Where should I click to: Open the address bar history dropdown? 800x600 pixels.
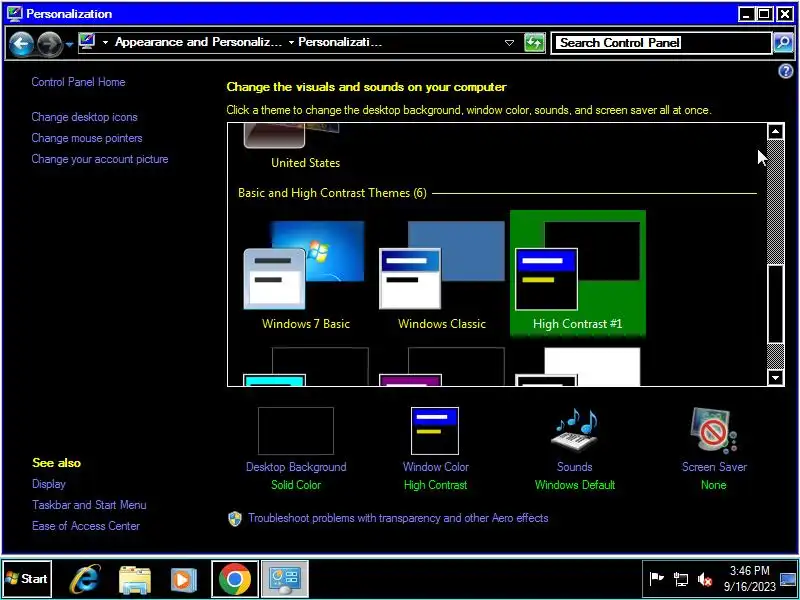click(509, 43)
